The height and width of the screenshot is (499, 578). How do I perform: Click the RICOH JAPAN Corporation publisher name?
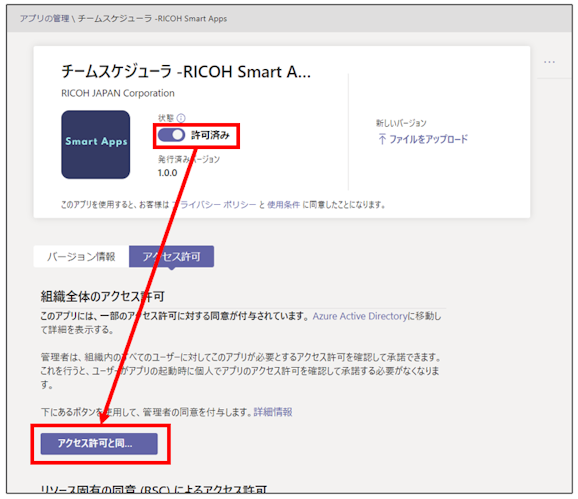(x=118, y=93)
